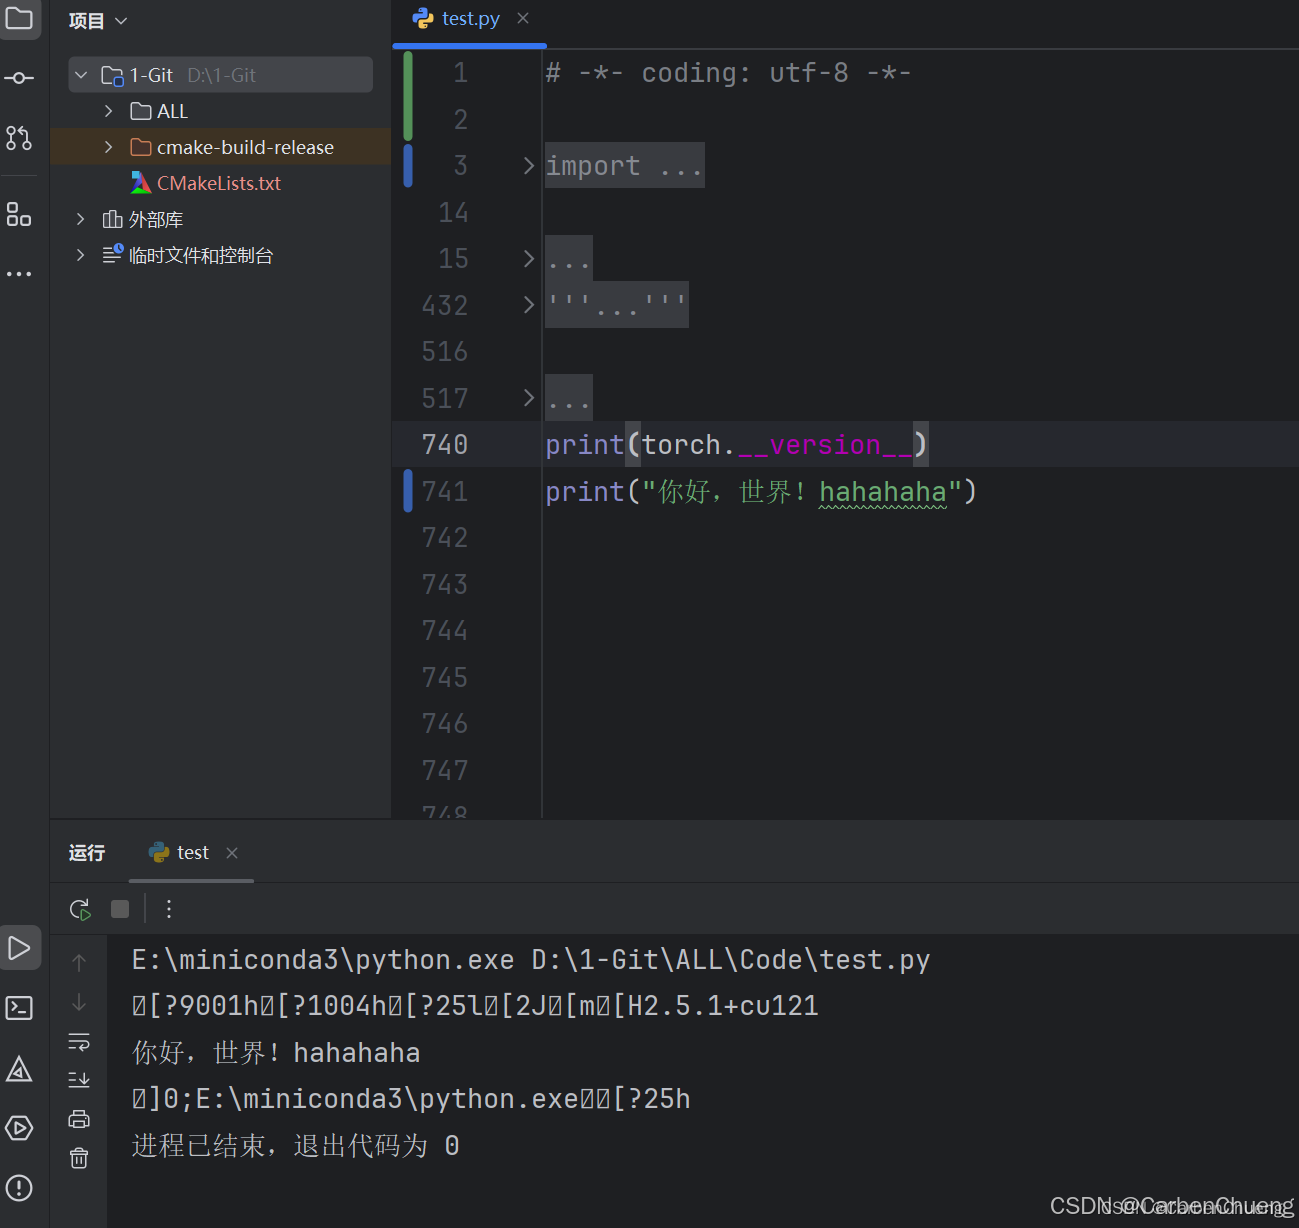
Task: Click the folded import ... placeholder
Action: pos(625,166)
